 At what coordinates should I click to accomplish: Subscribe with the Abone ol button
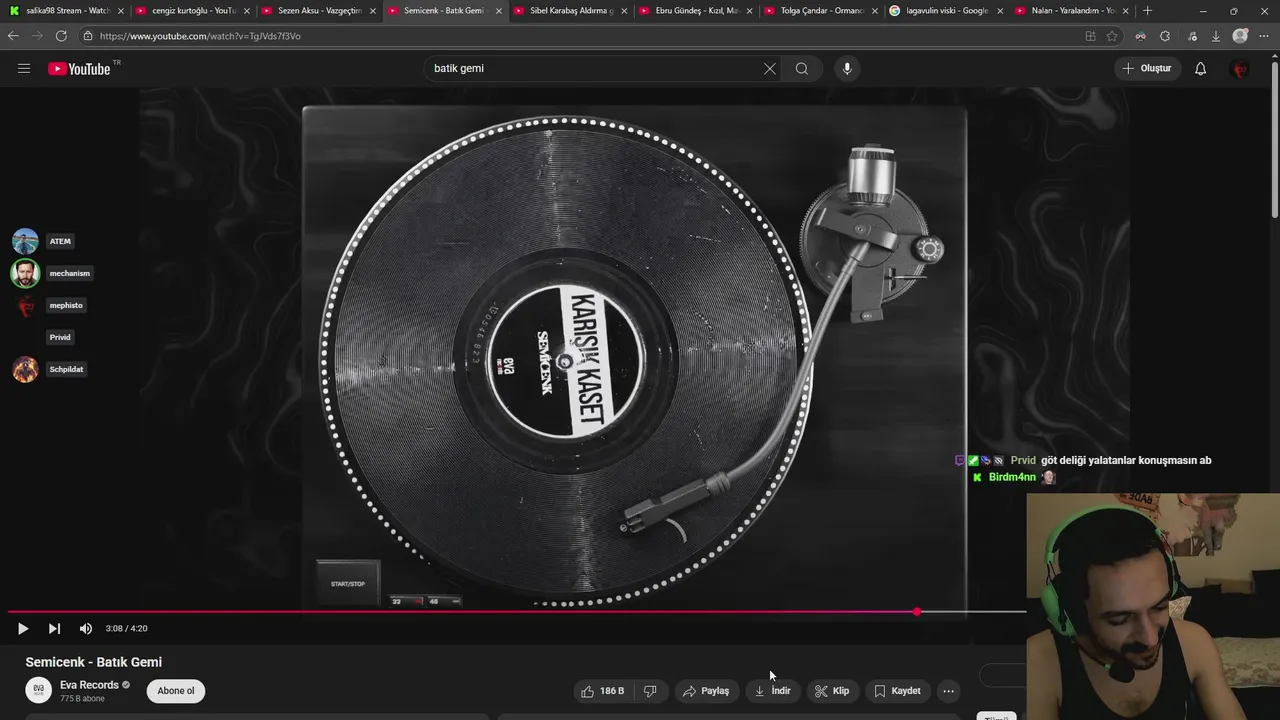pos(176,691)
